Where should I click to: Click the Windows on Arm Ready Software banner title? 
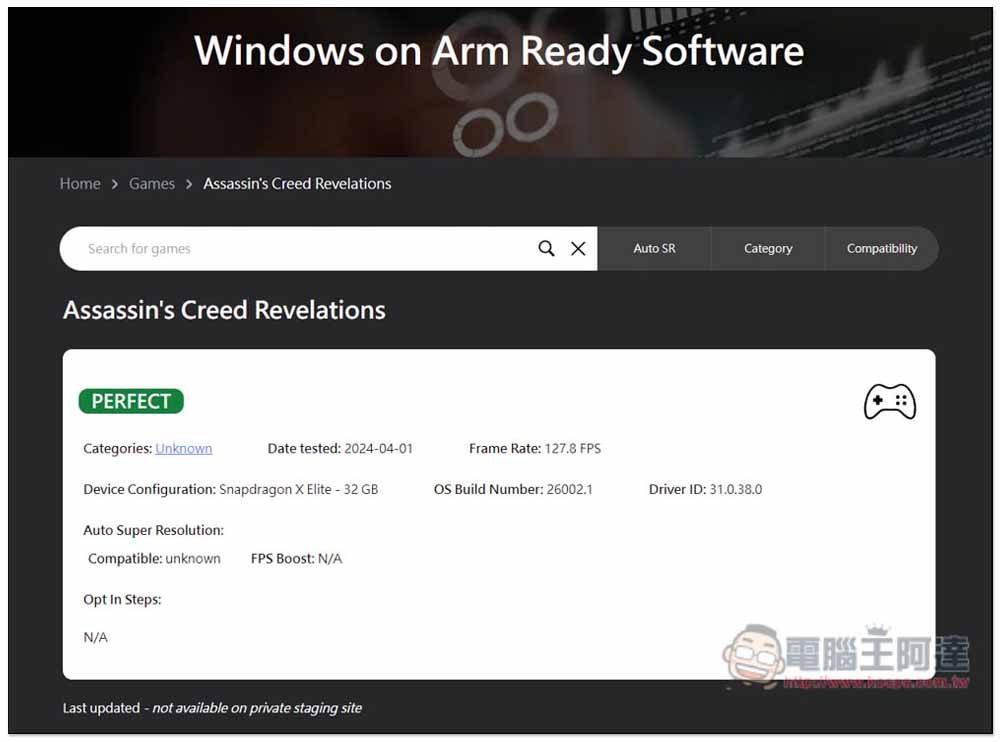[x=499, y=51]
